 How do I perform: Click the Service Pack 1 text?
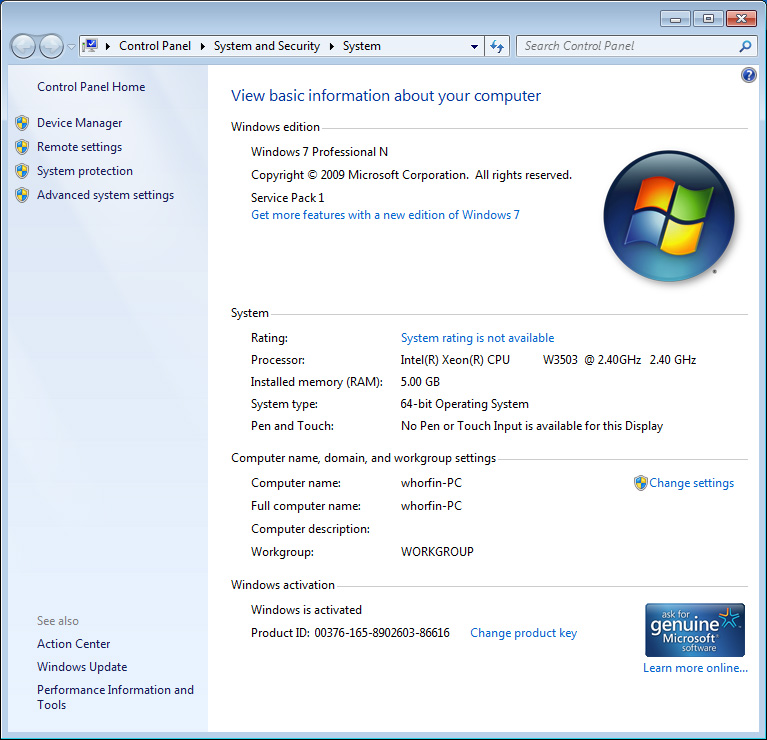(x=287, y=198)
